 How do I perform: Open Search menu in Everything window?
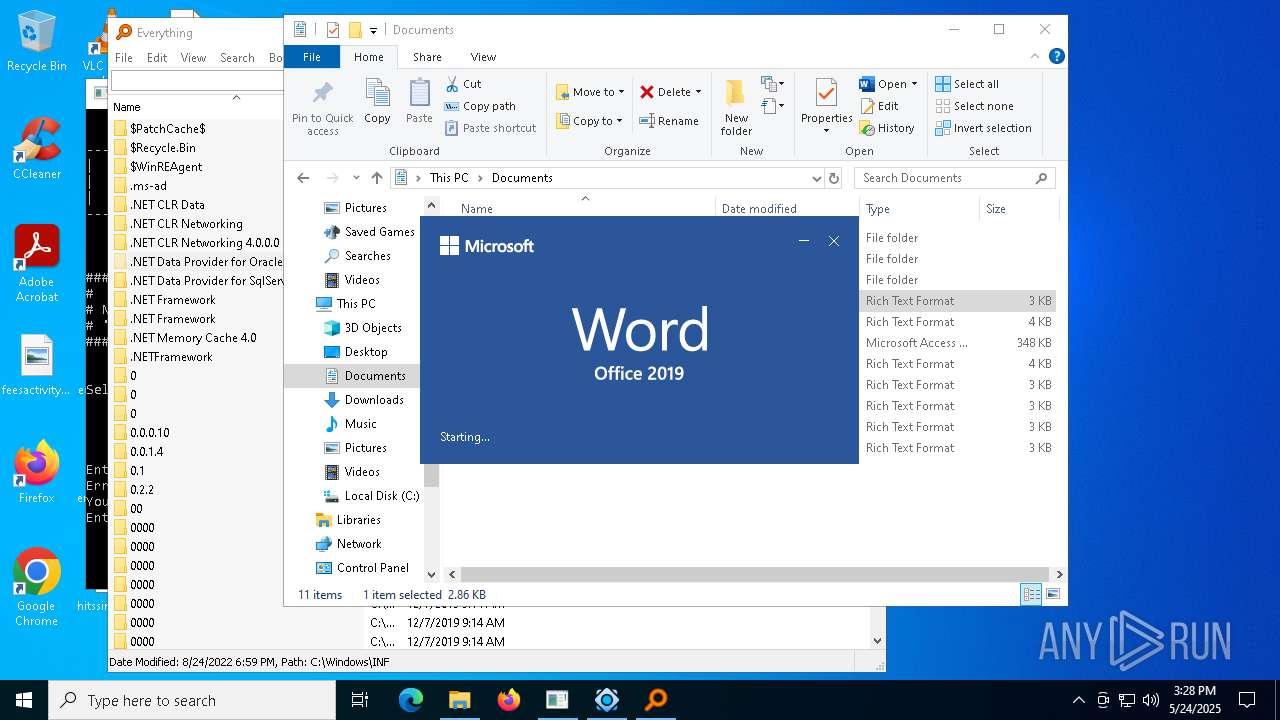237,58
